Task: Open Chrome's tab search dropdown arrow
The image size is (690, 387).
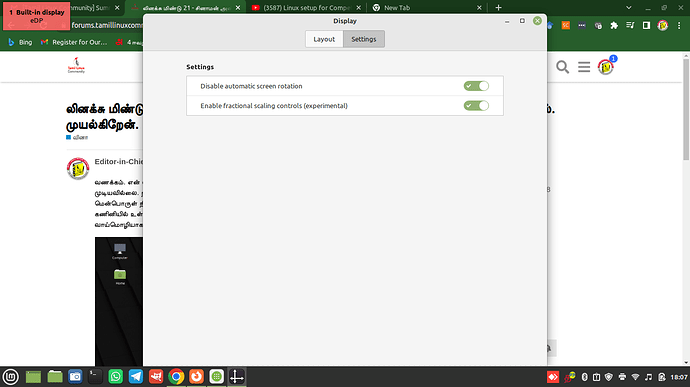Action: (629, 7)
